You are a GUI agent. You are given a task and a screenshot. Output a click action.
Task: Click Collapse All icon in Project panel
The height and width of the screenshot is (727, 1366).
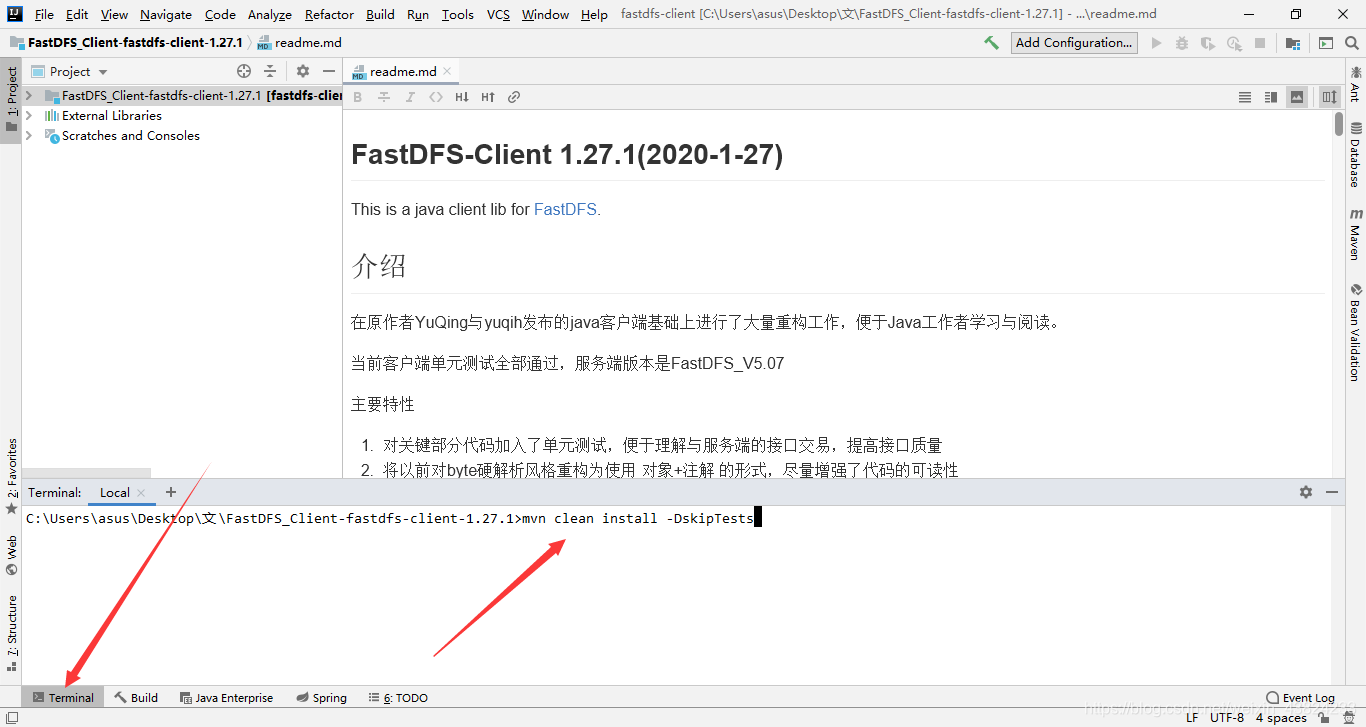click(x=270, y=71)
